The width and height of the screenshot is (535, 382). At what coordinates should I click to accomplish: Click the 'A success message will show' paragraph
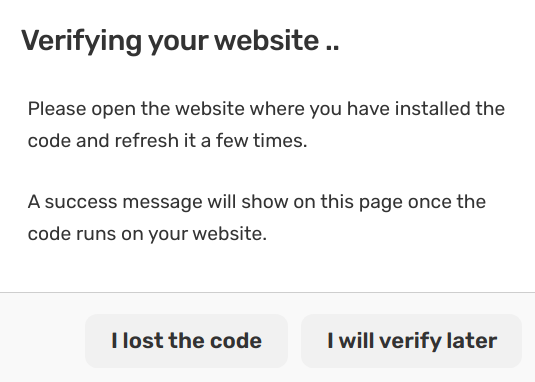[x=257, y=218]
